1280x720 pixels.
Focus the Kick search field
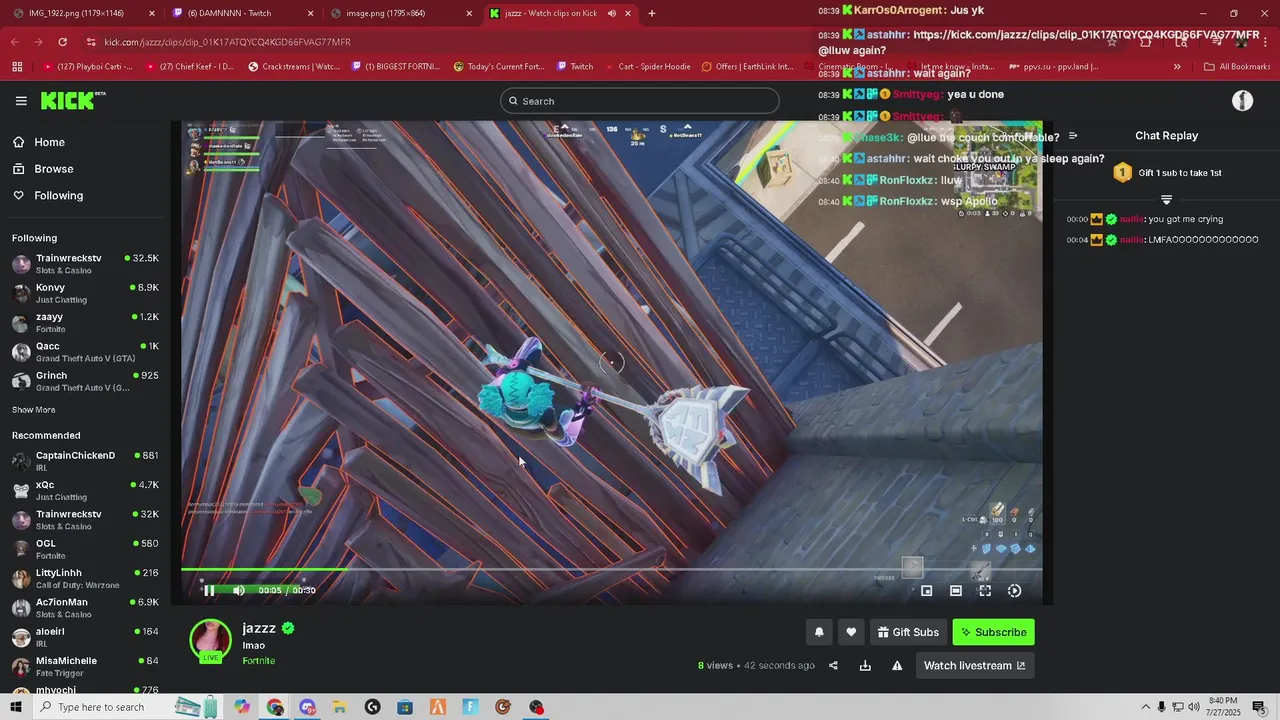point(640,101)
